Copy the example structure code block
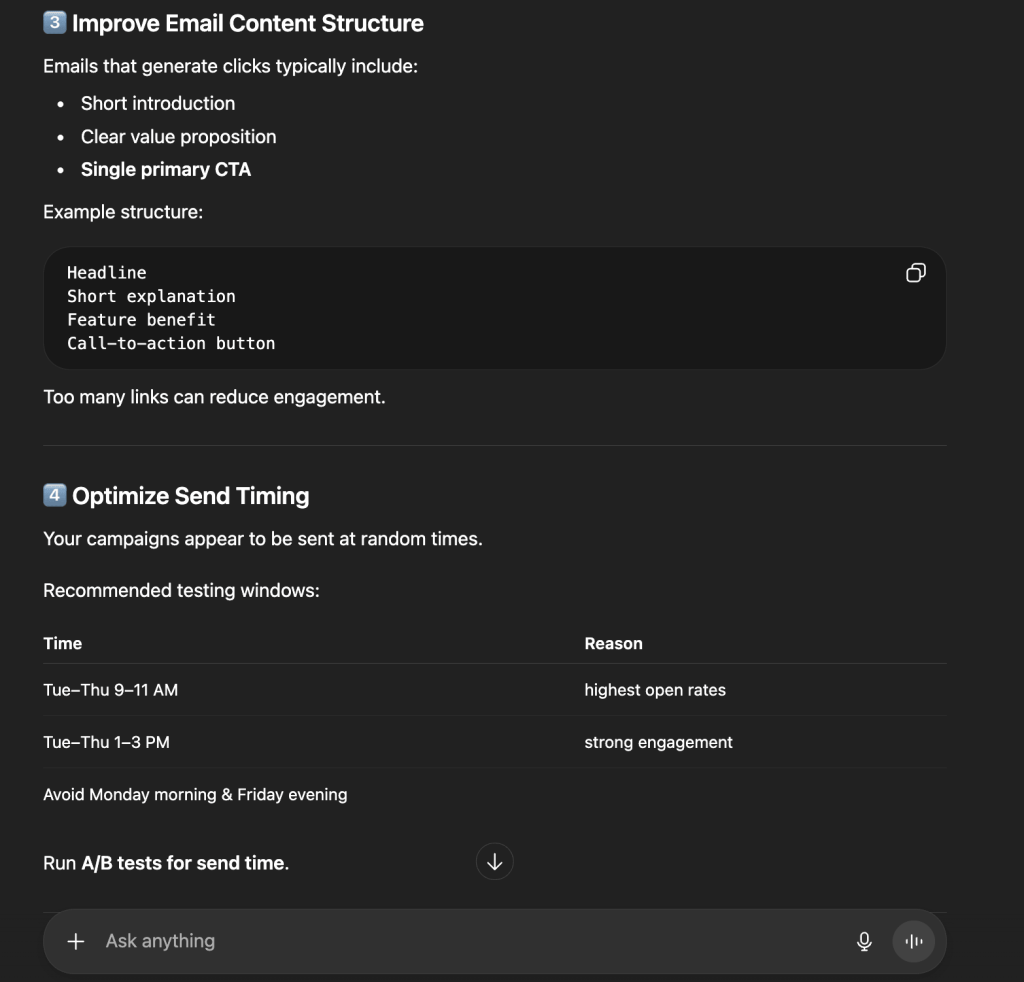This screenshot has width=1024, height=982. 915,273
